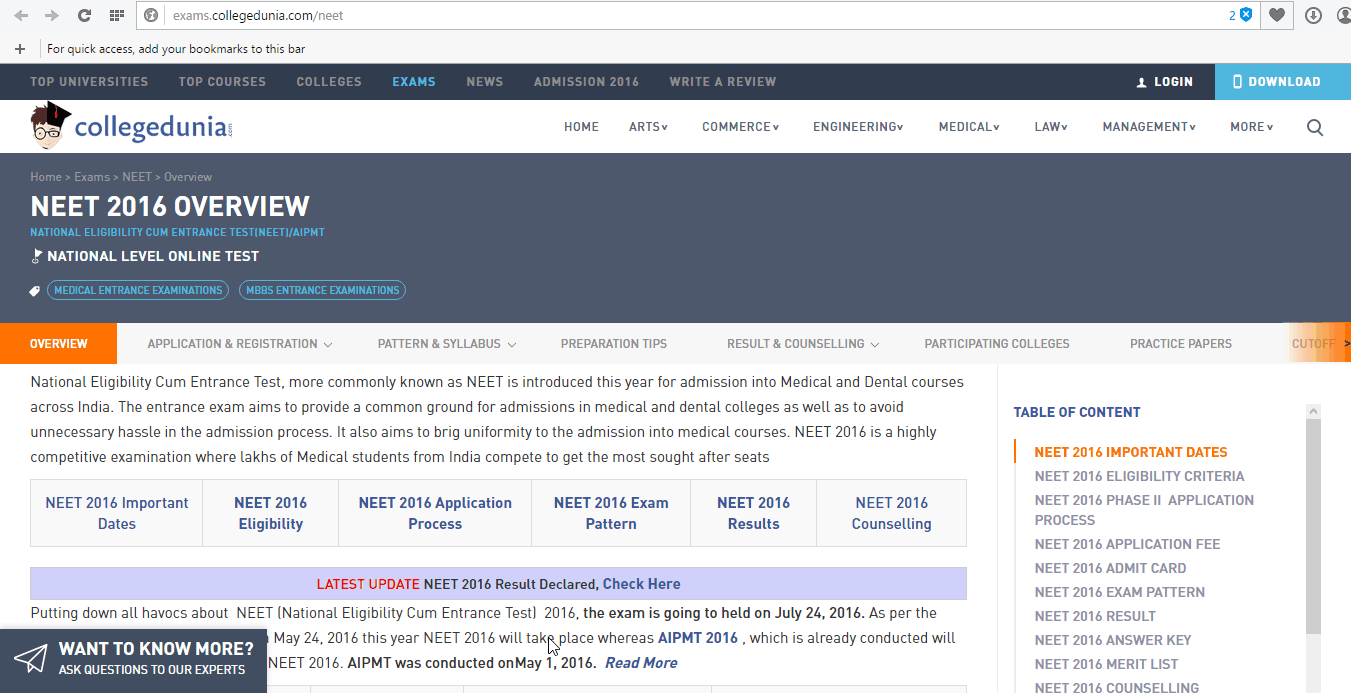The image size is (1351, 693).
Task: Expand Pattern & Syllabus tab dropdown
Action: [447, 344]
